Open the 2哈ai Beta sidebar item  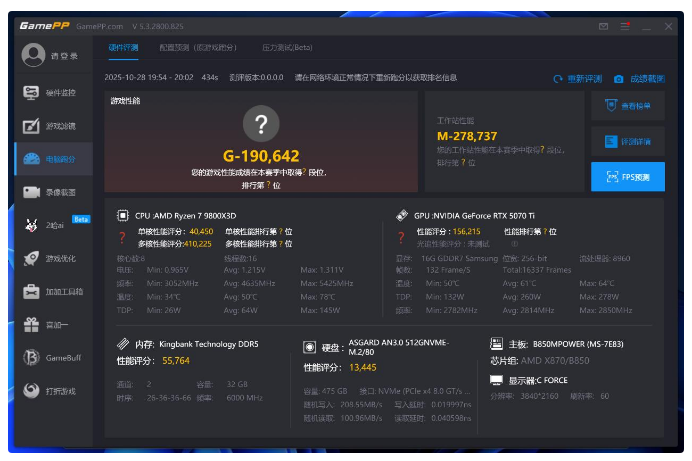[x=31, y=225]
